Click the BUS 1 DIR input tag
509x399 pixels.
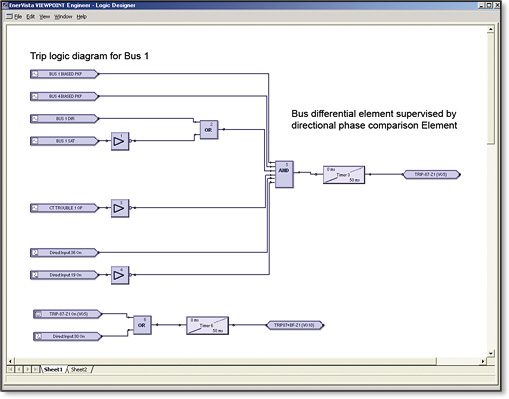[65, 119]
